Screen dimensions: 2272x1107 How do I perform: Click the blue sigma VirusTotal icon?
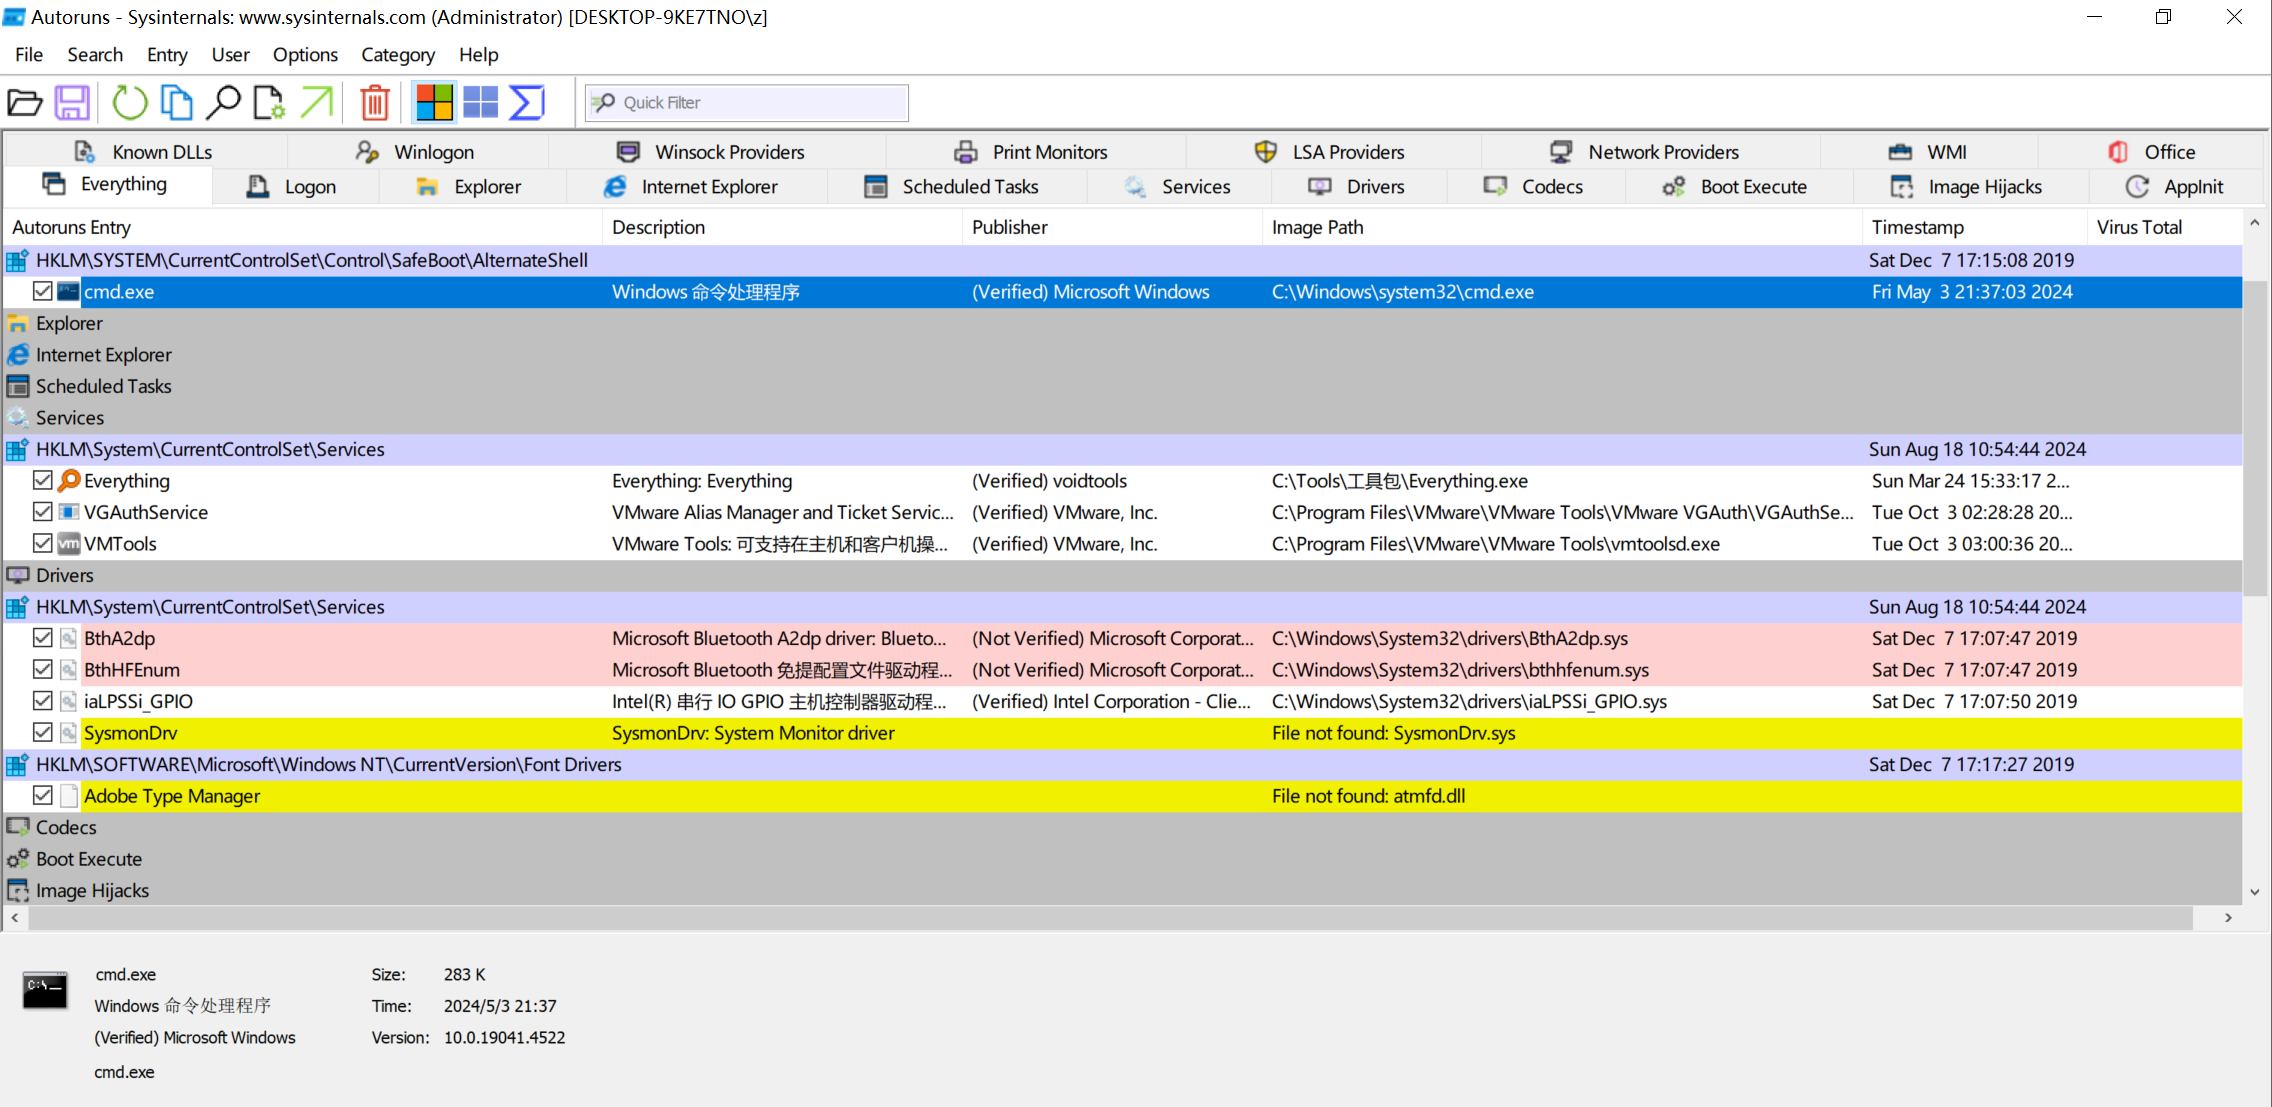click(x=527, y=102)
